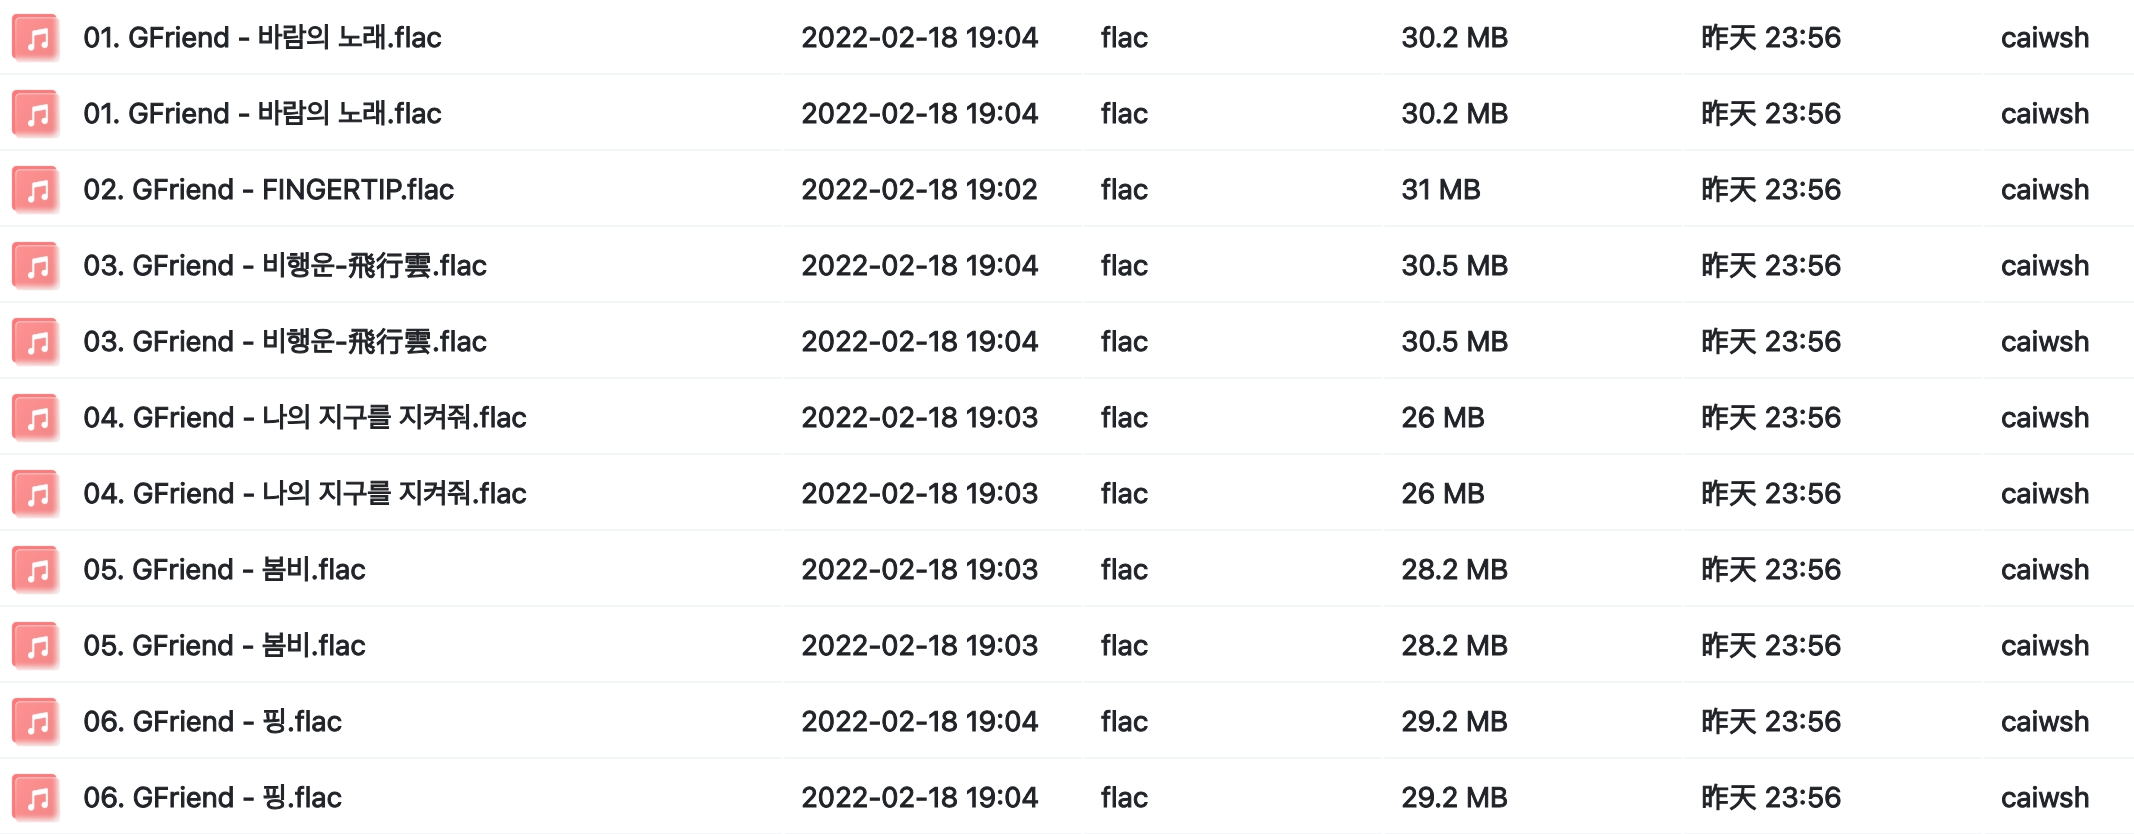Select the second 06. GFriend - 핑.flac file name
Screen dimensions: 2134x834
(x=212, y=798)
